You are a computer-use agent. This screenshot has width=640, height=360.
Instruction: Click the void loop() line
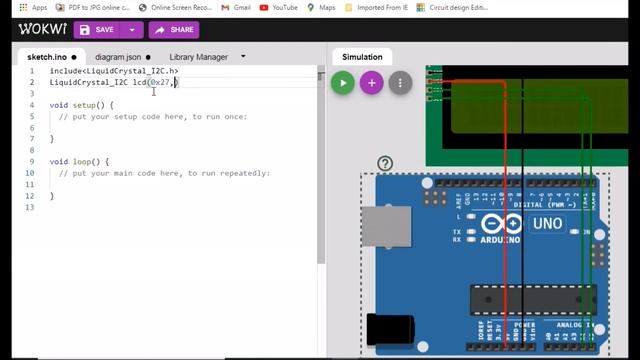point(79,162)
